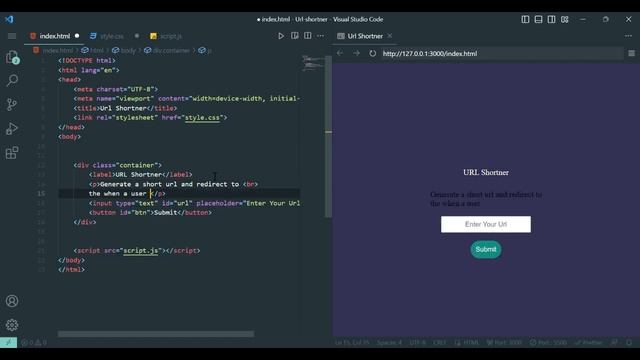Open preview panel More Actions ellipsis

click(628, 36)
